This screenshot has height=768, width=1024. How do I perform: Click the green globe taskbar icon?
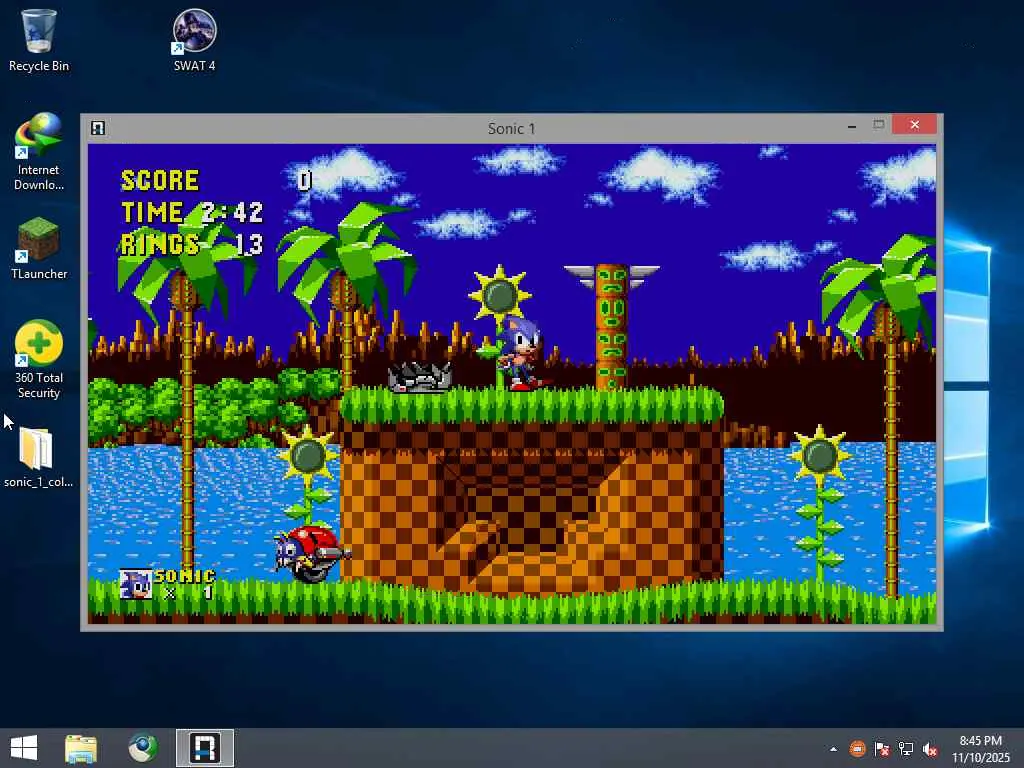pos(142,748)
